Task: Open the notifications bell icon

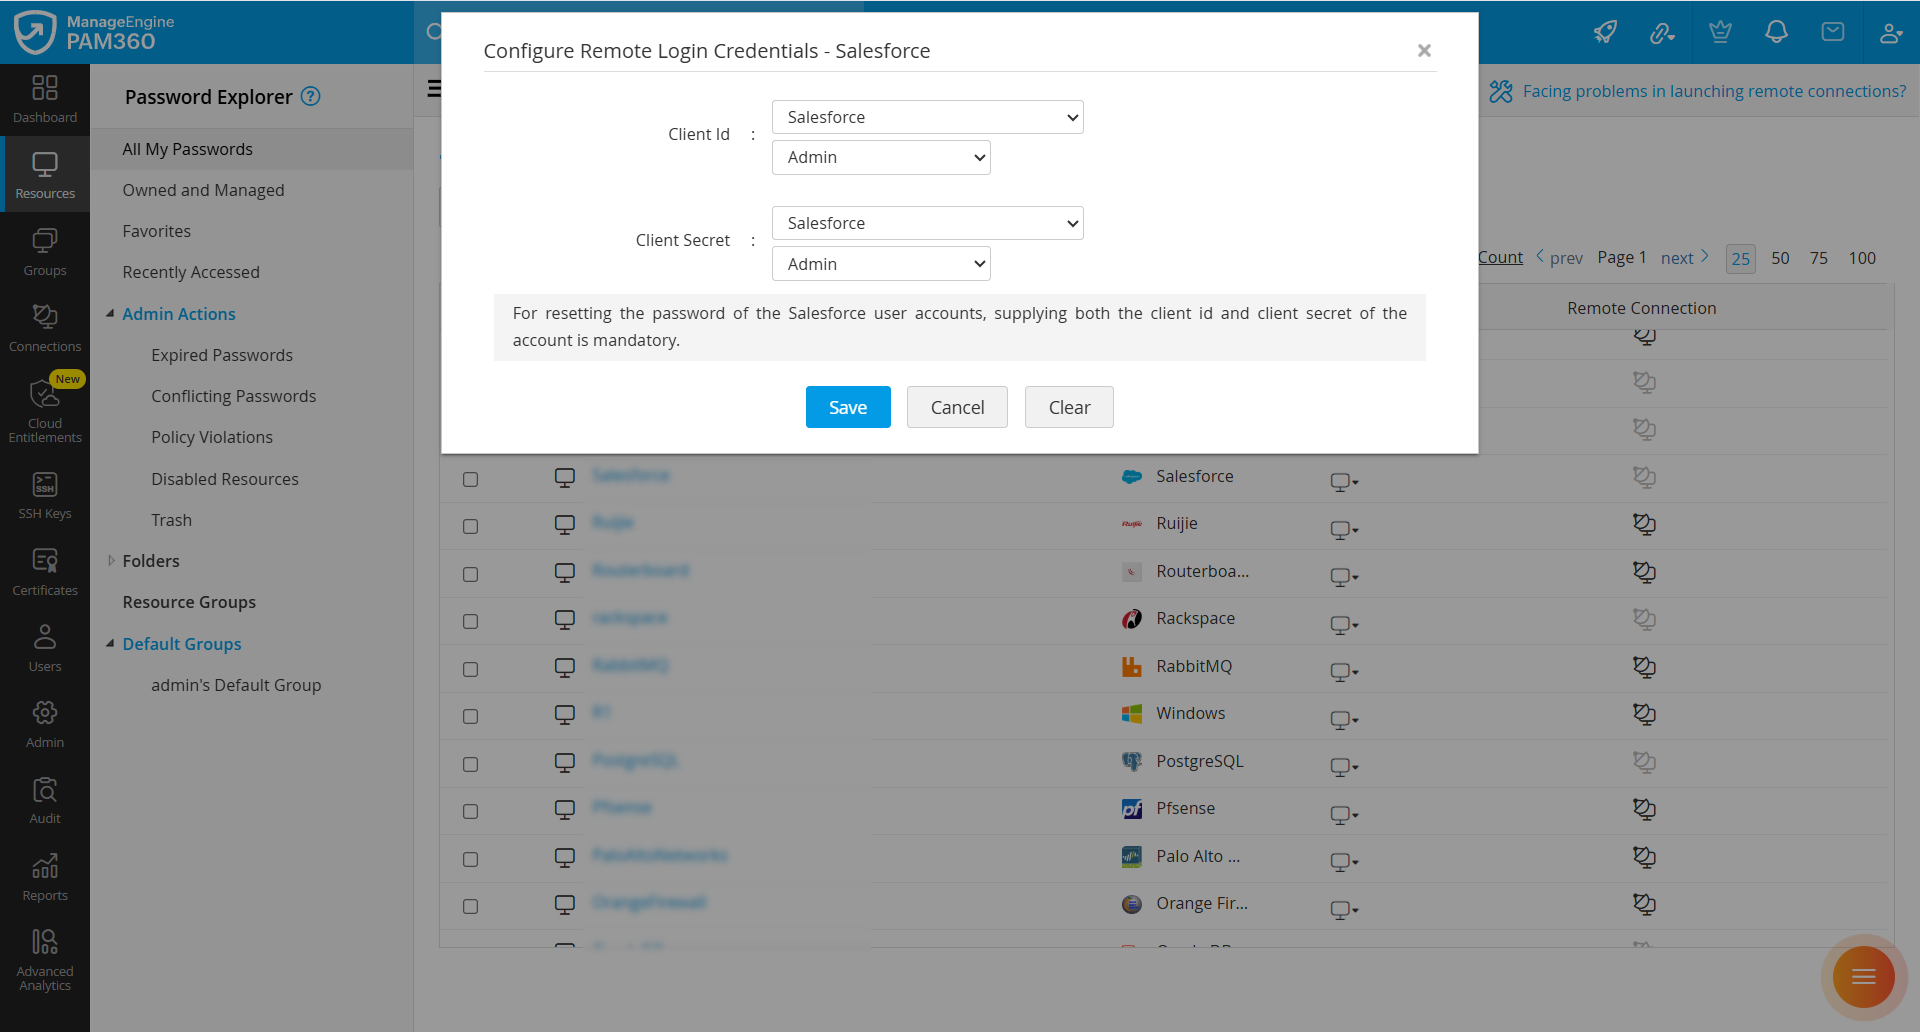Action: pyautogui.click(x=1776, y=32)
